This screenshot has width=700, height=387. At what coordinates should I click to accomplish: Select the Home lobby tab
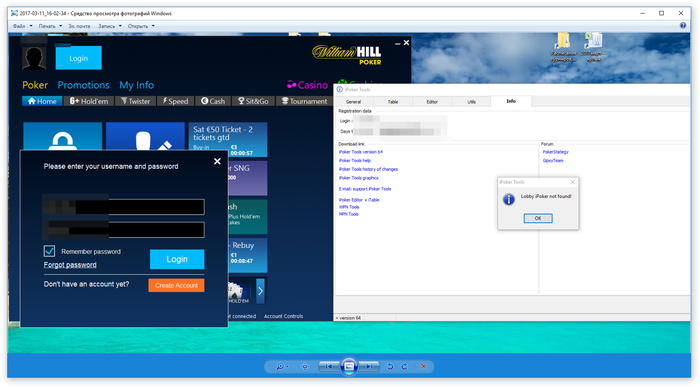tap(42, 101)
